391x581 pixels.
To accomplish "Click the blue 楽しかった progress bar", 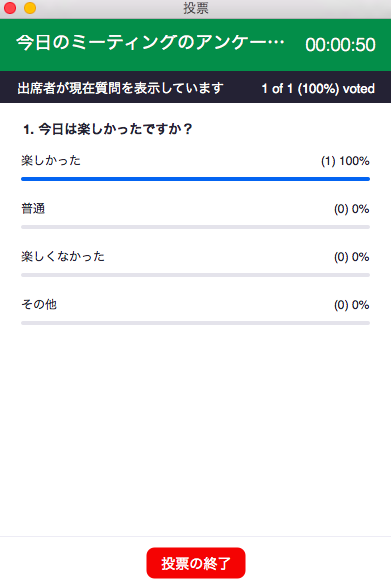I will coord(195,179).
